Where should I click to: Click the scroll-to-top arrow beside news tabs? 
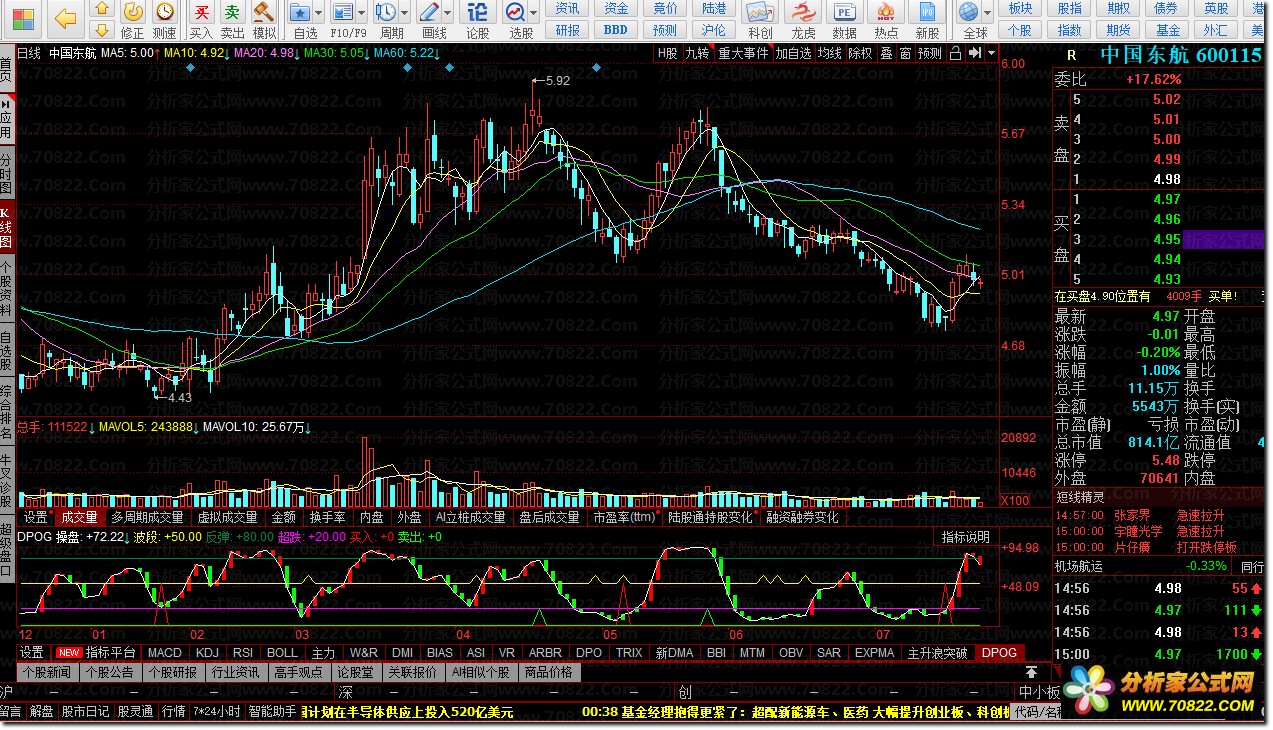pos(1031,672)
